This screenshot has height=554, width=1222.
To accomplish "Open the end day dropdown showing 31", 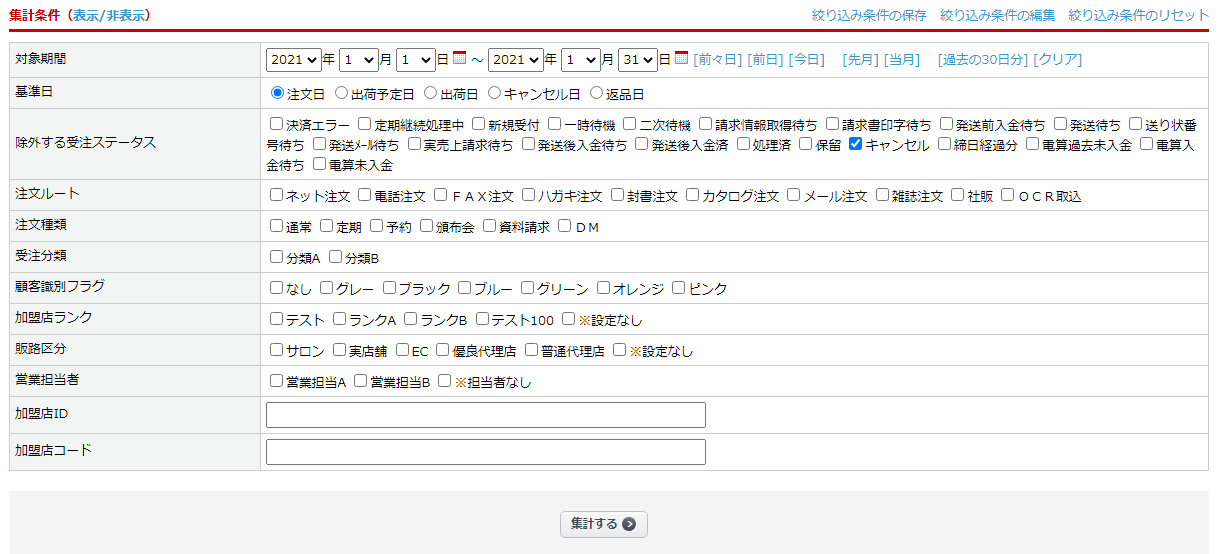I will click(638, 60).
